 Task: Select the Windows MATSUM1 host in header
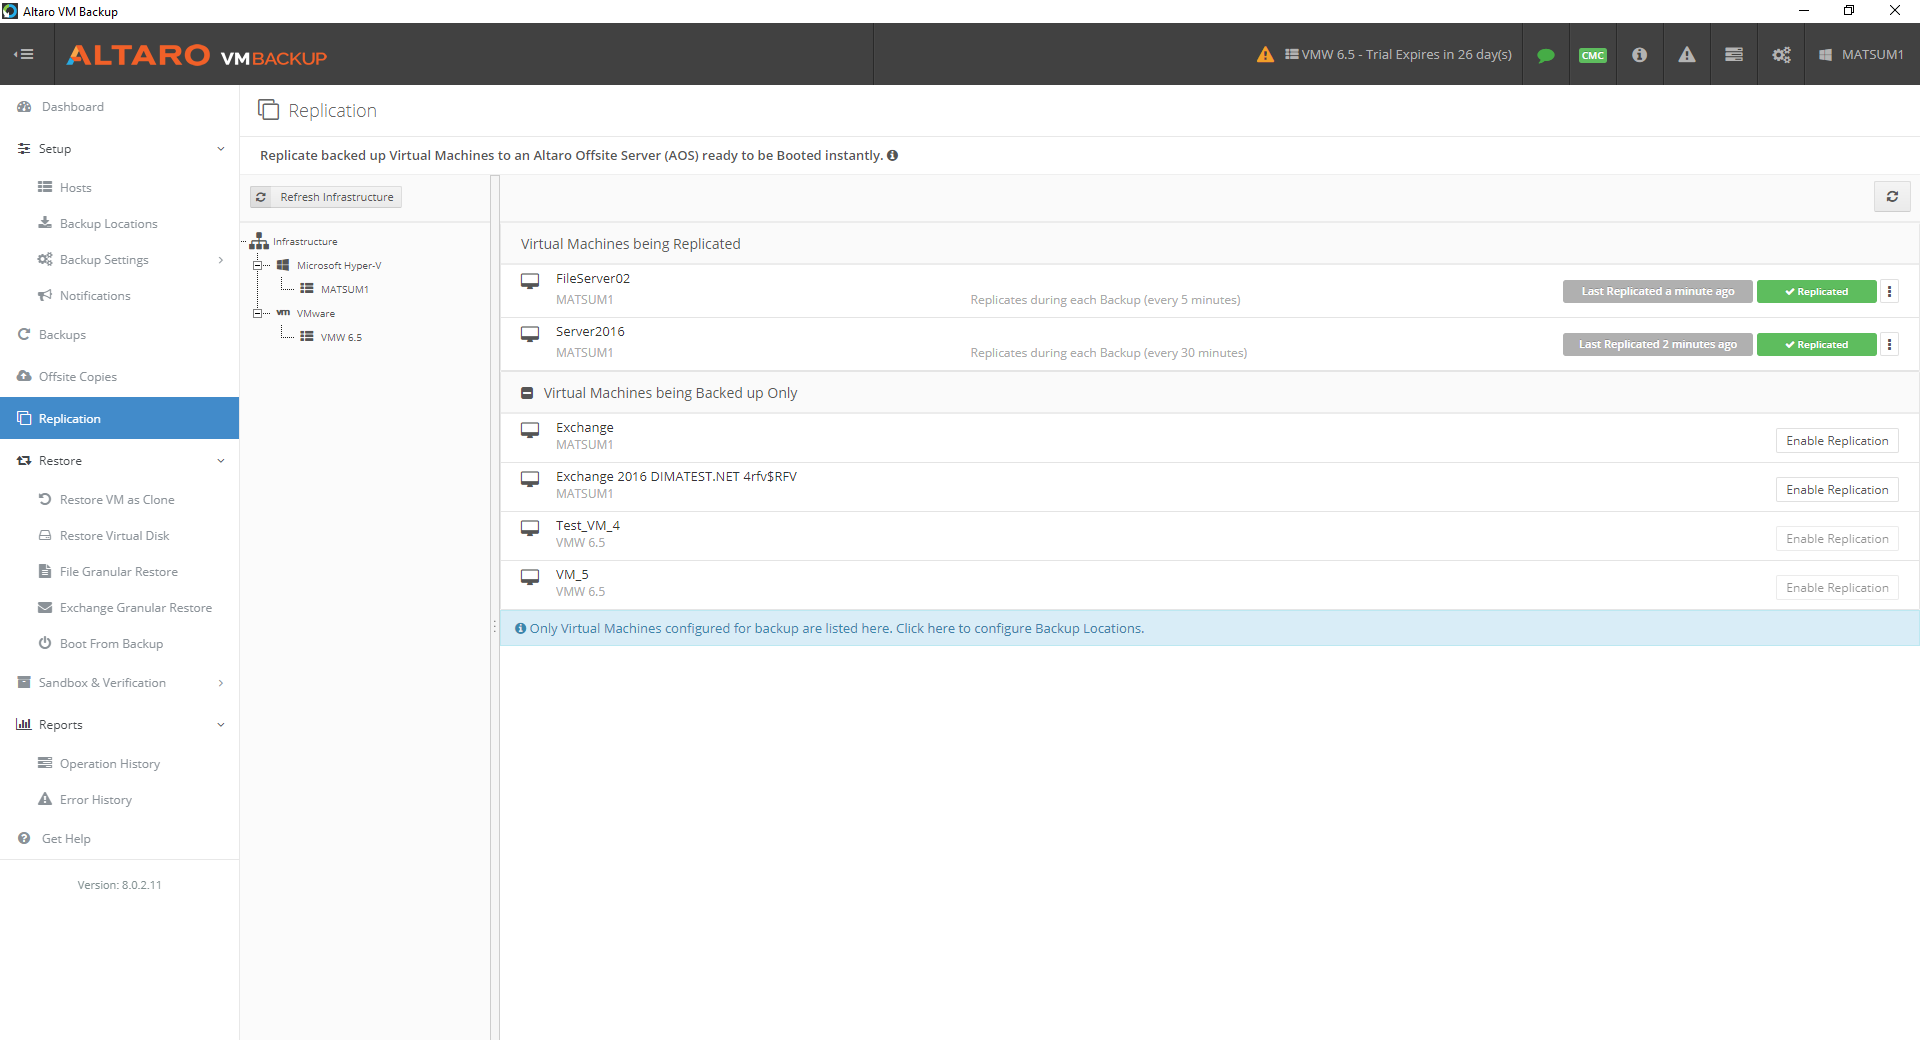point(1861,55)
